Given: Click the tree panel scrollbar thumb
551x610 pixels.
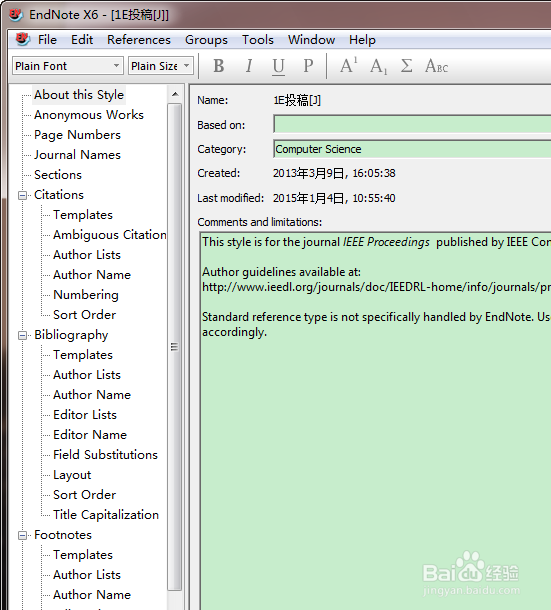Looking at the screenshot, I should click(175, 347).
